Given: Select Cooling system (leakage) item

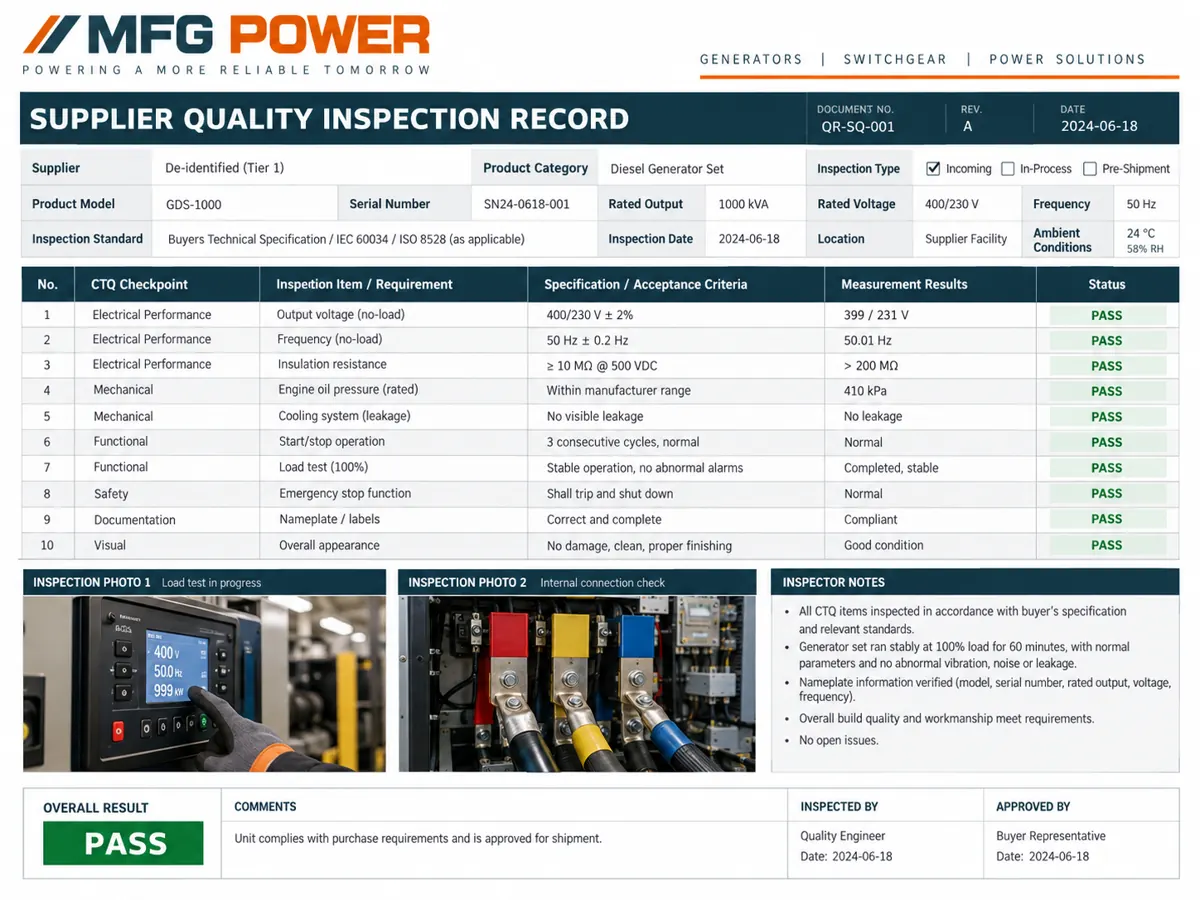Looking at the screenshot, I should [x=344, y=415].
